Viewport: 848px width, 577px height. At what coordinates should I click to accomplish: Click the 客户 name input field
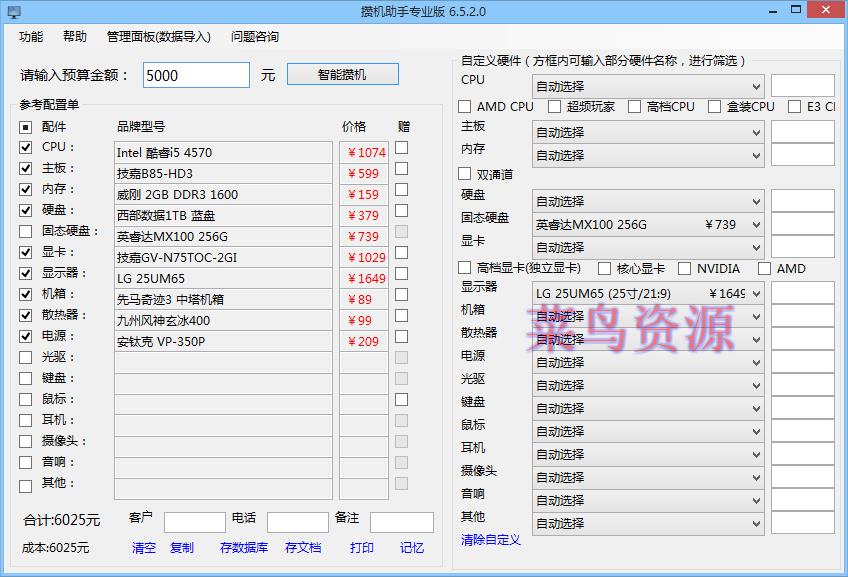click(x=195, y=522)
